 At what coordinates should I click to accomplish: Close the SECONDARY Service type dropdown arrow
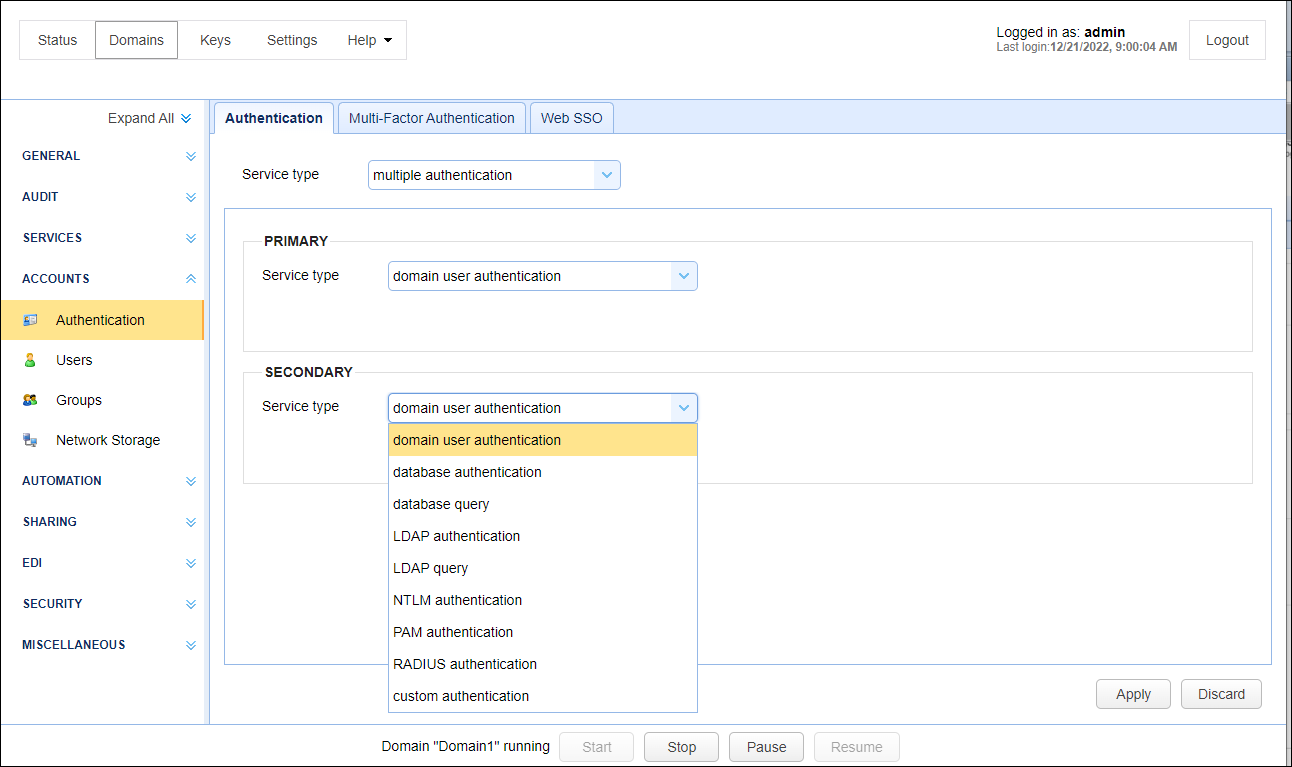coord(684,408)
